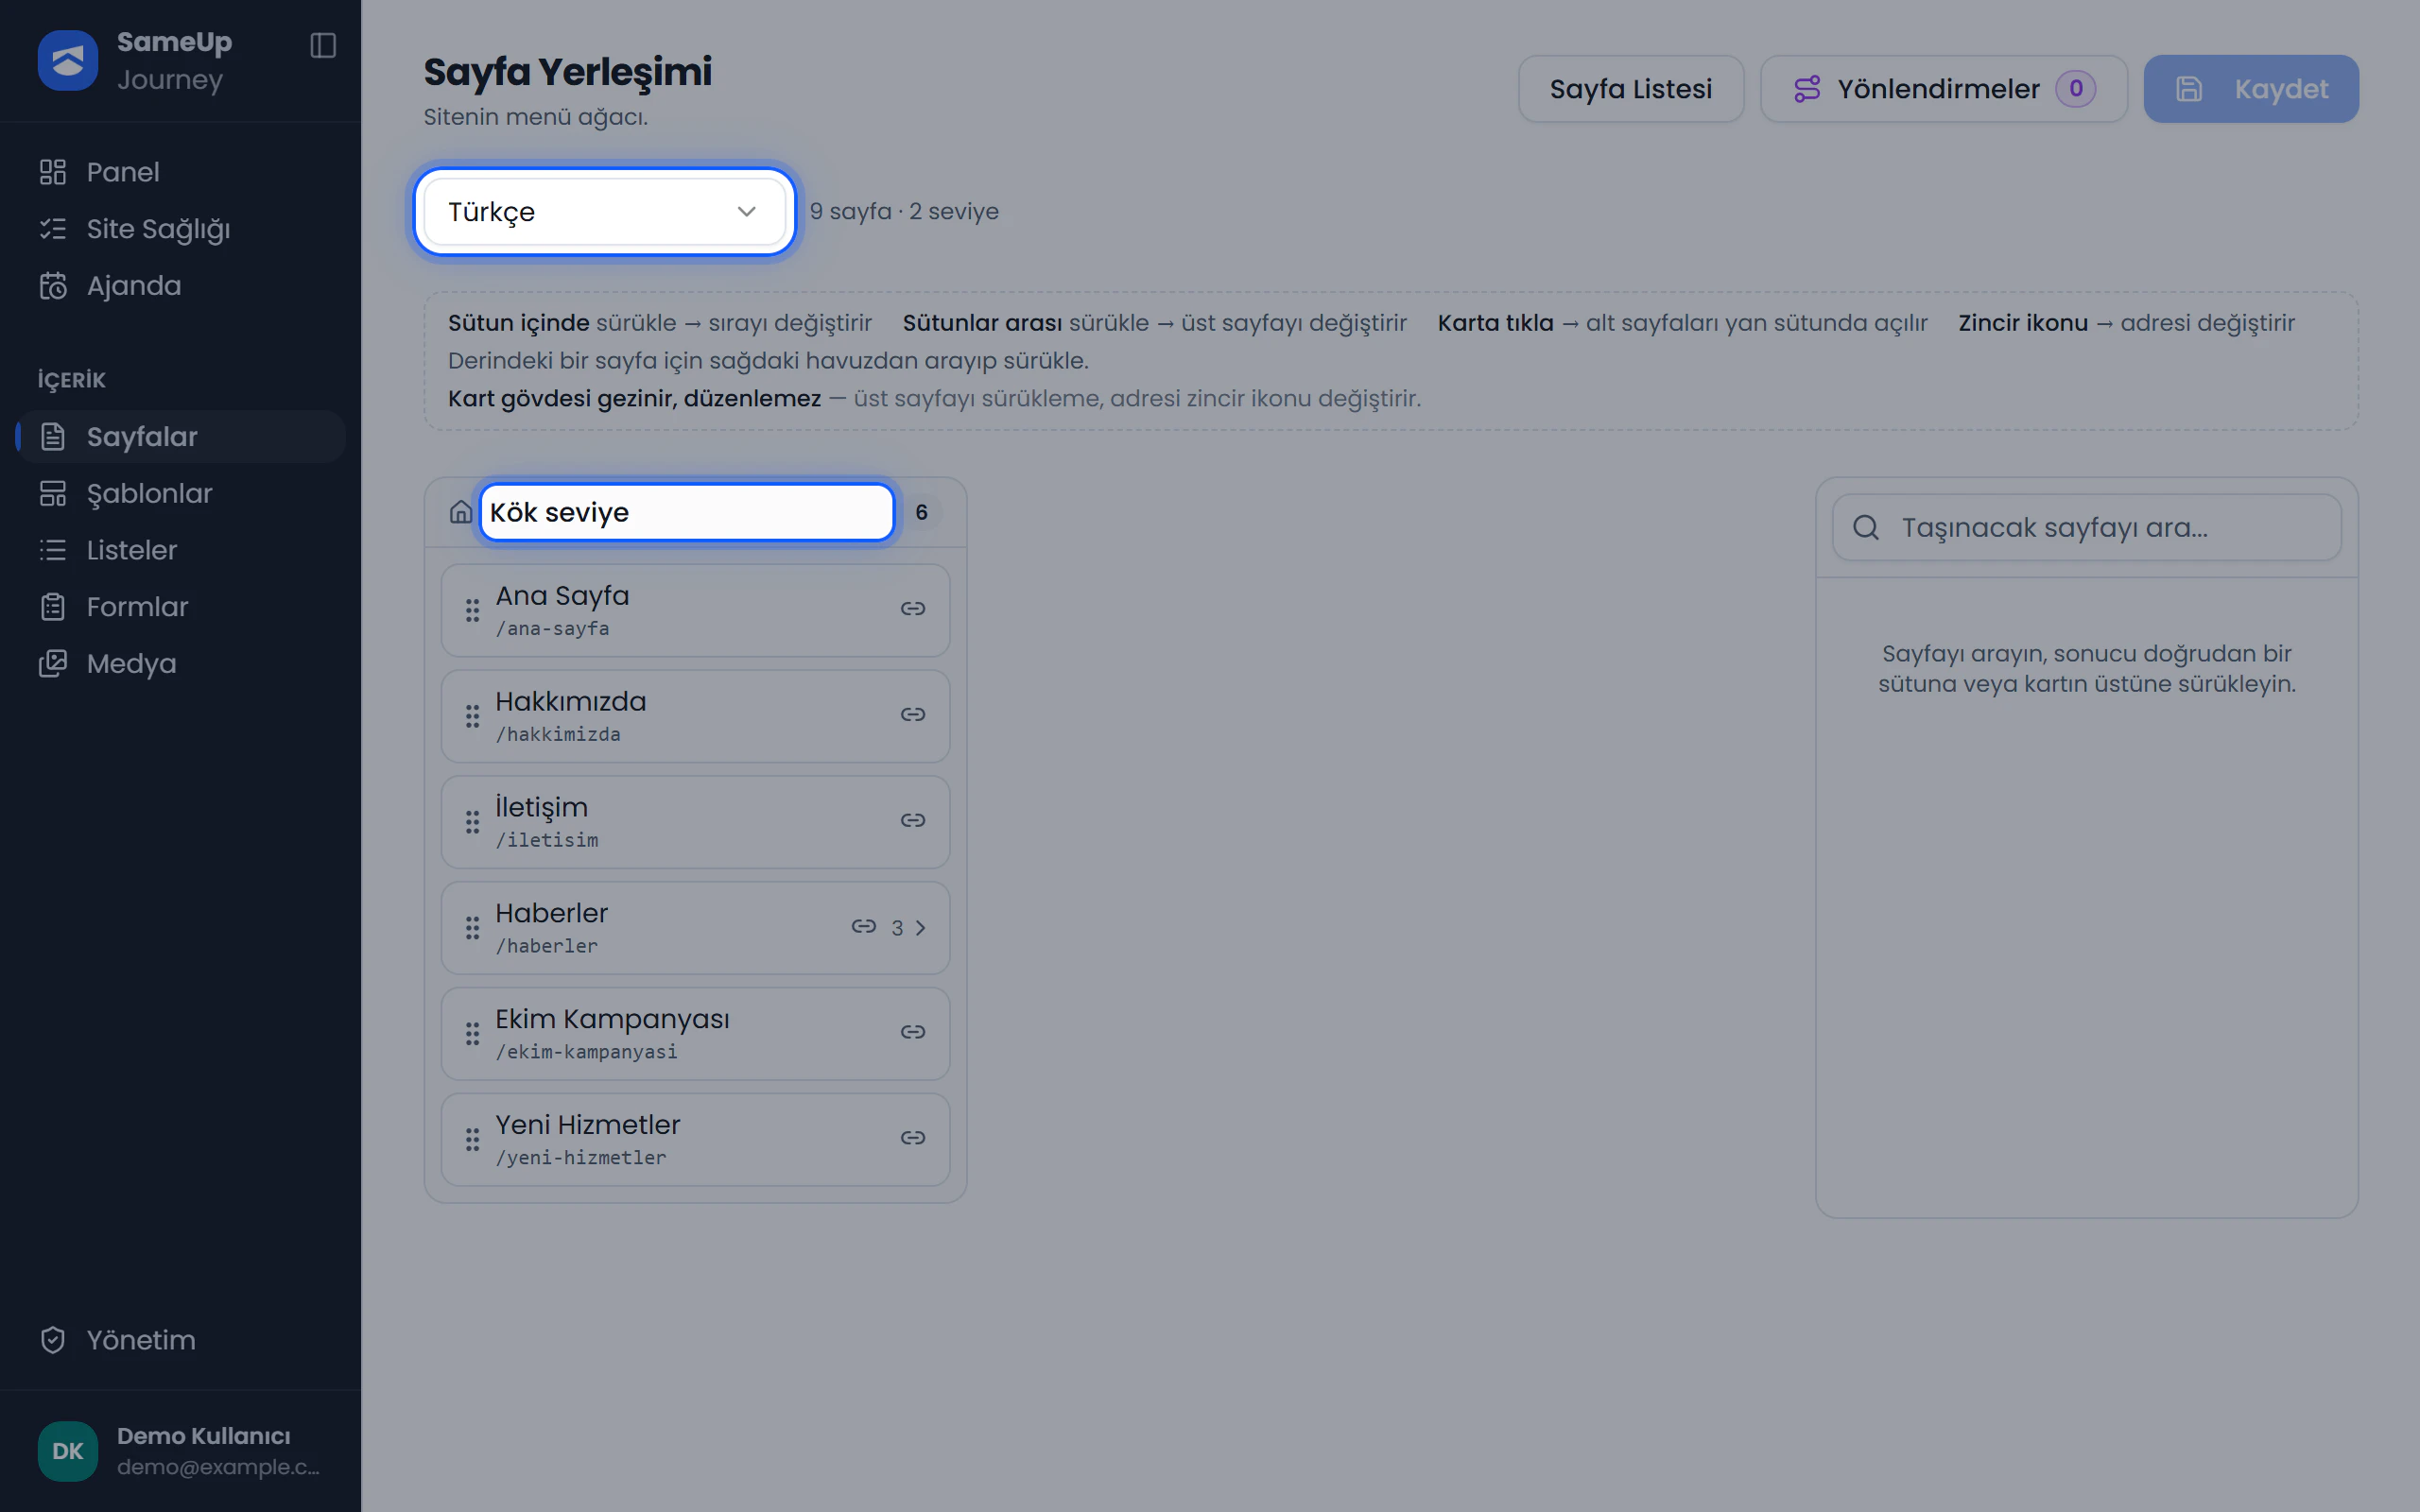
Task: Select the Hakkımızda page title
Action: click(x=570, y=702)
